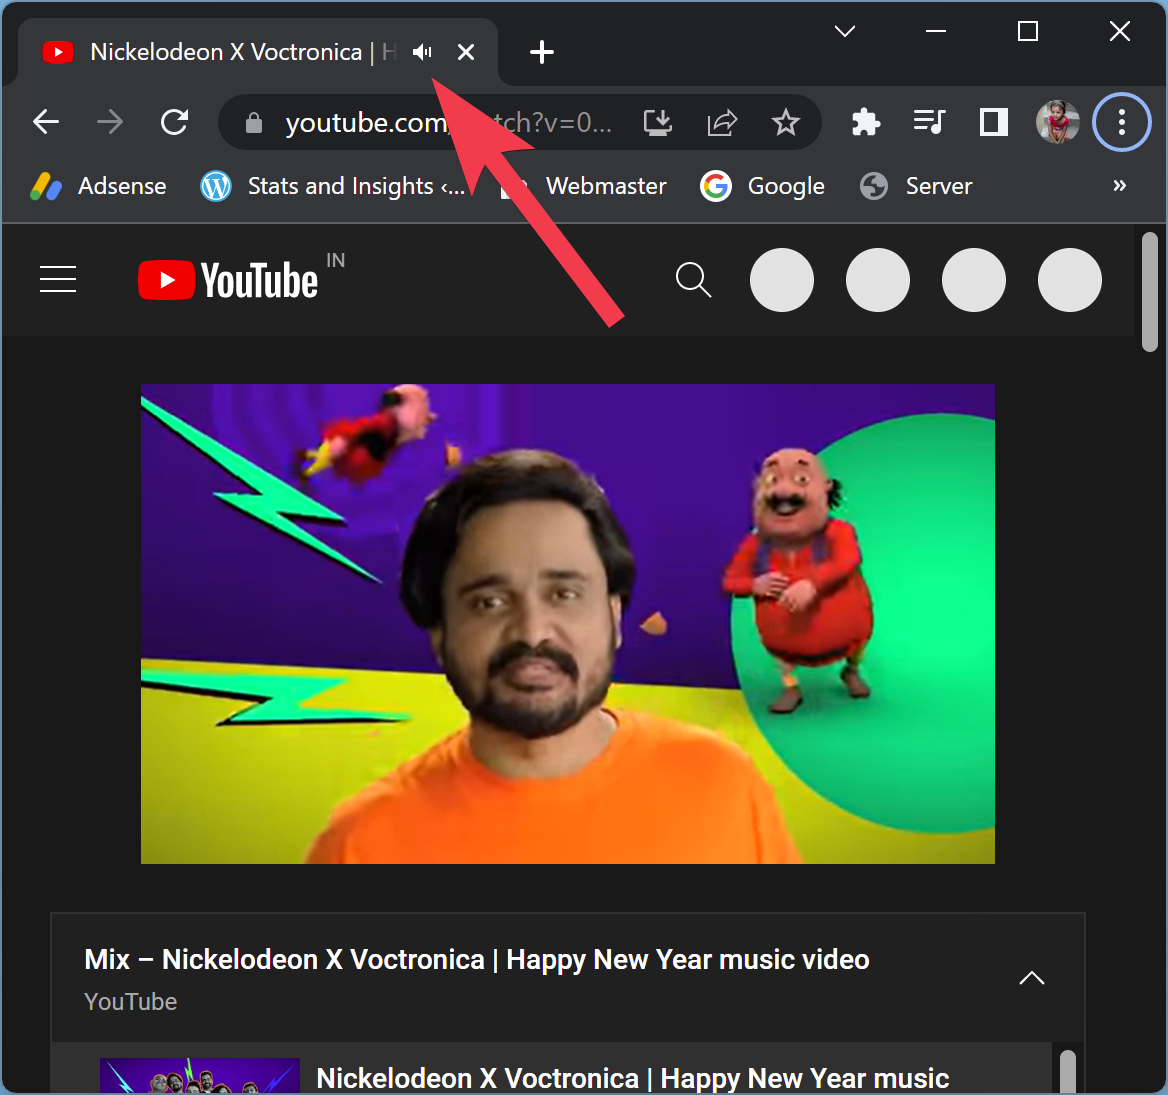Select the first playlist video thumbnail
This screenshot has height=1095, width=1168.
[x=200, y=1076]
